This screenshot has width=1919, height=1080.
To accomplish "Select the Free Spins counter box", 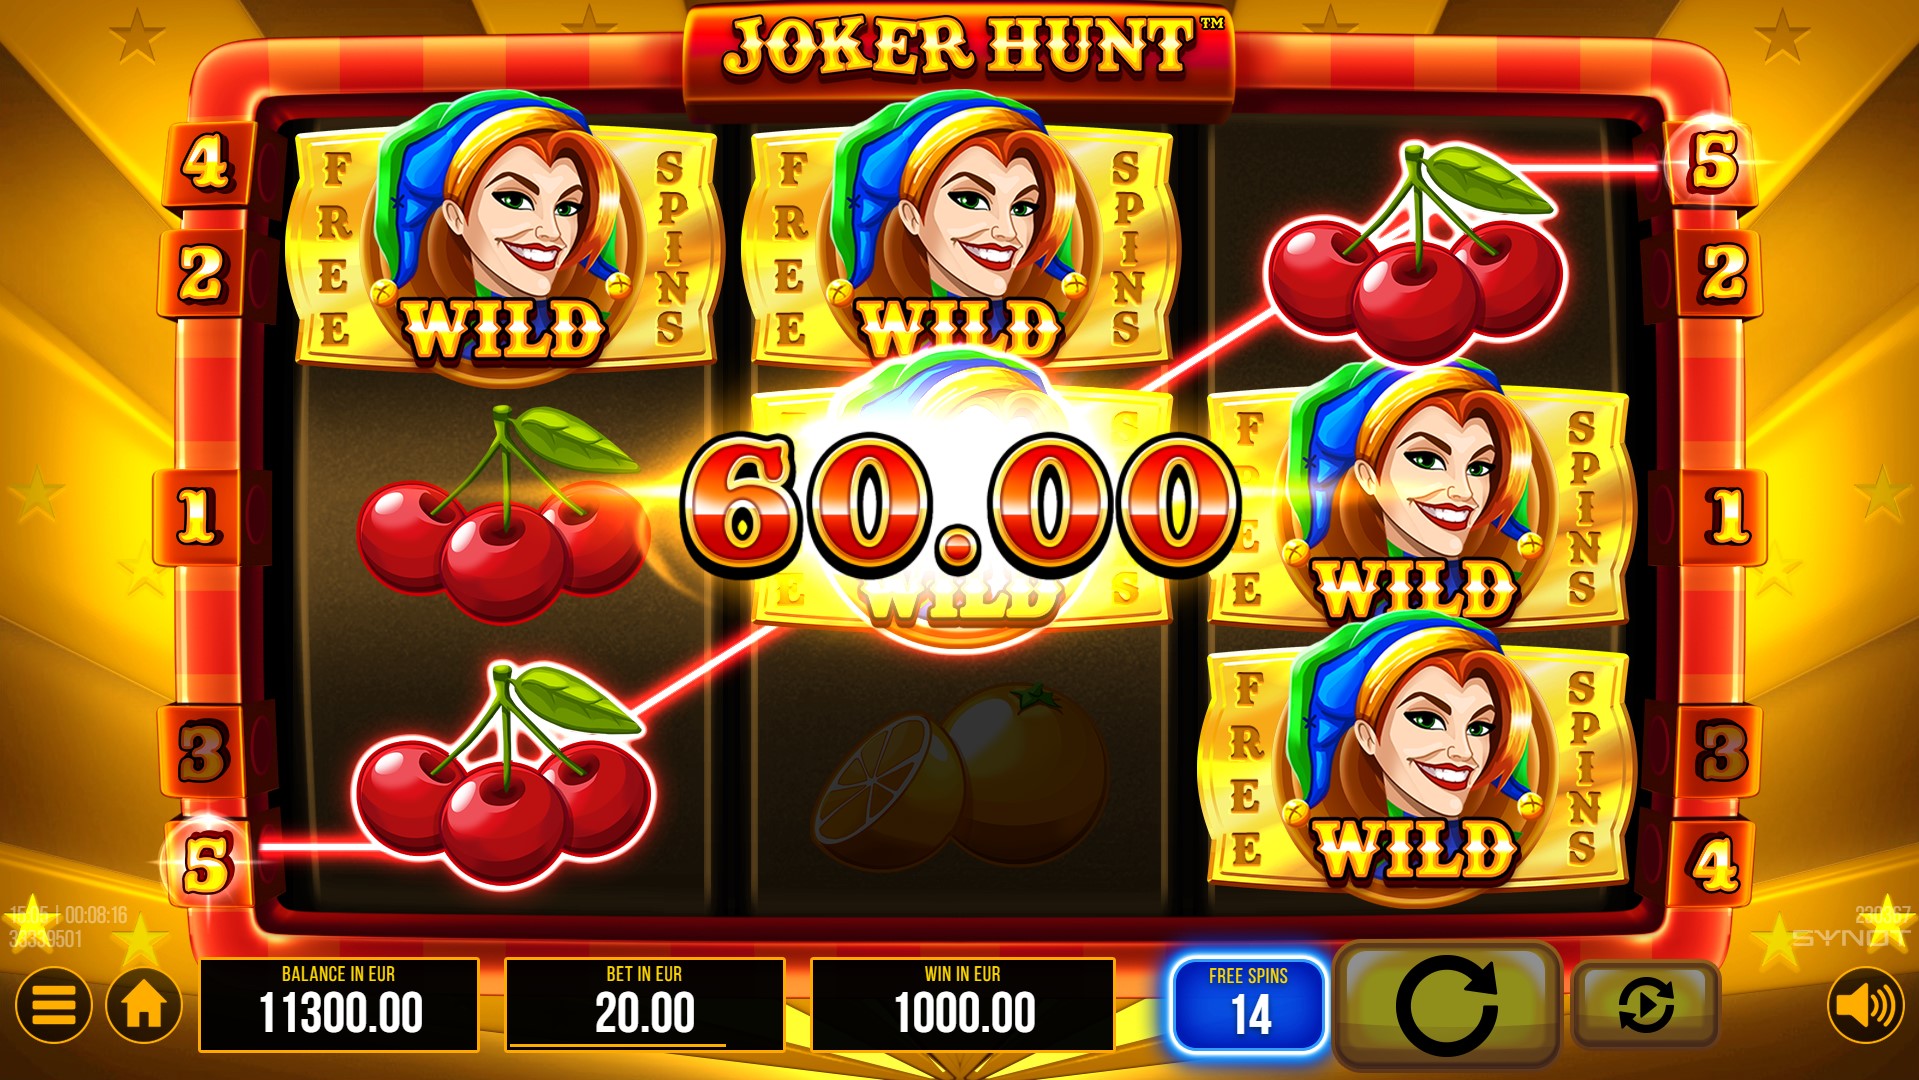I will click(1249, 1005).
